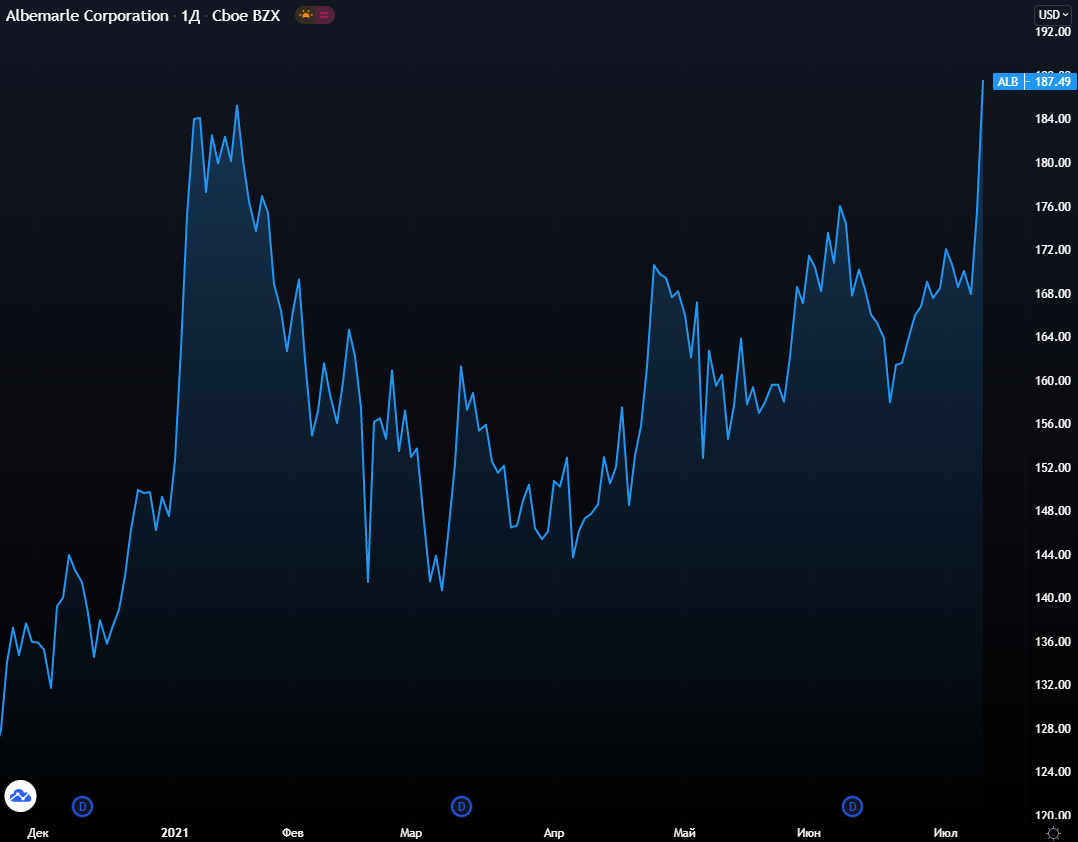Click the Дек time axis label
The height and width of the screenshot is (842, 1078).
pos(38,833)
